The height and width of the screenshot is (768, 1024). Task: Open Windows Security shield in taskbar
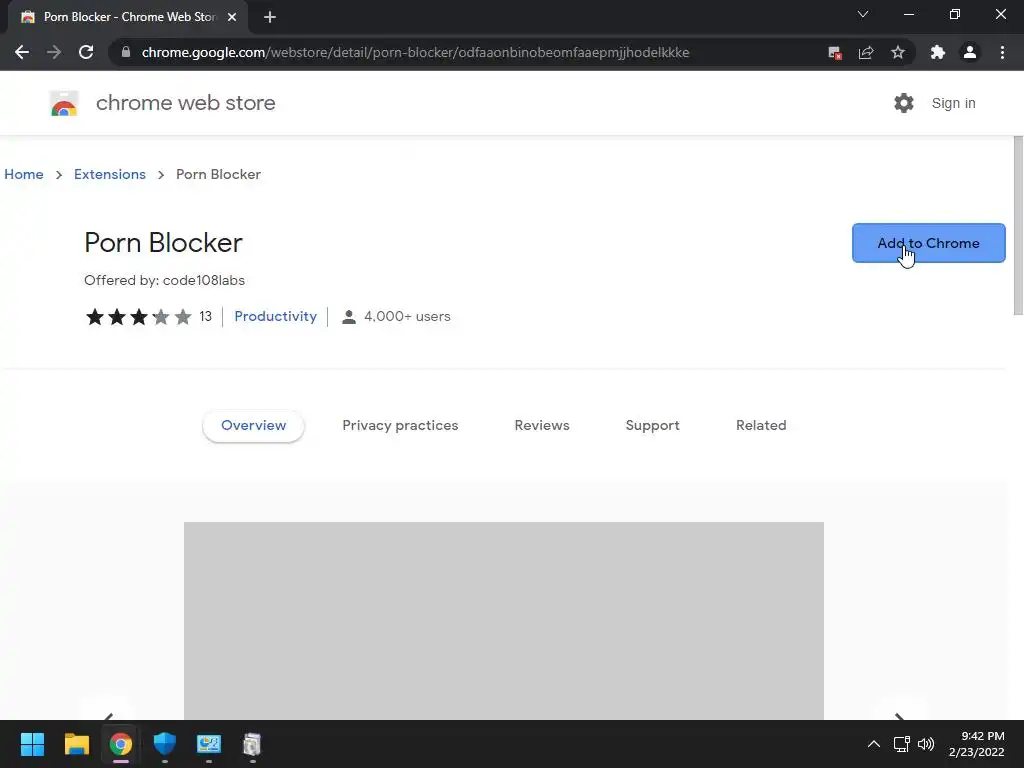tap(165, 744)
